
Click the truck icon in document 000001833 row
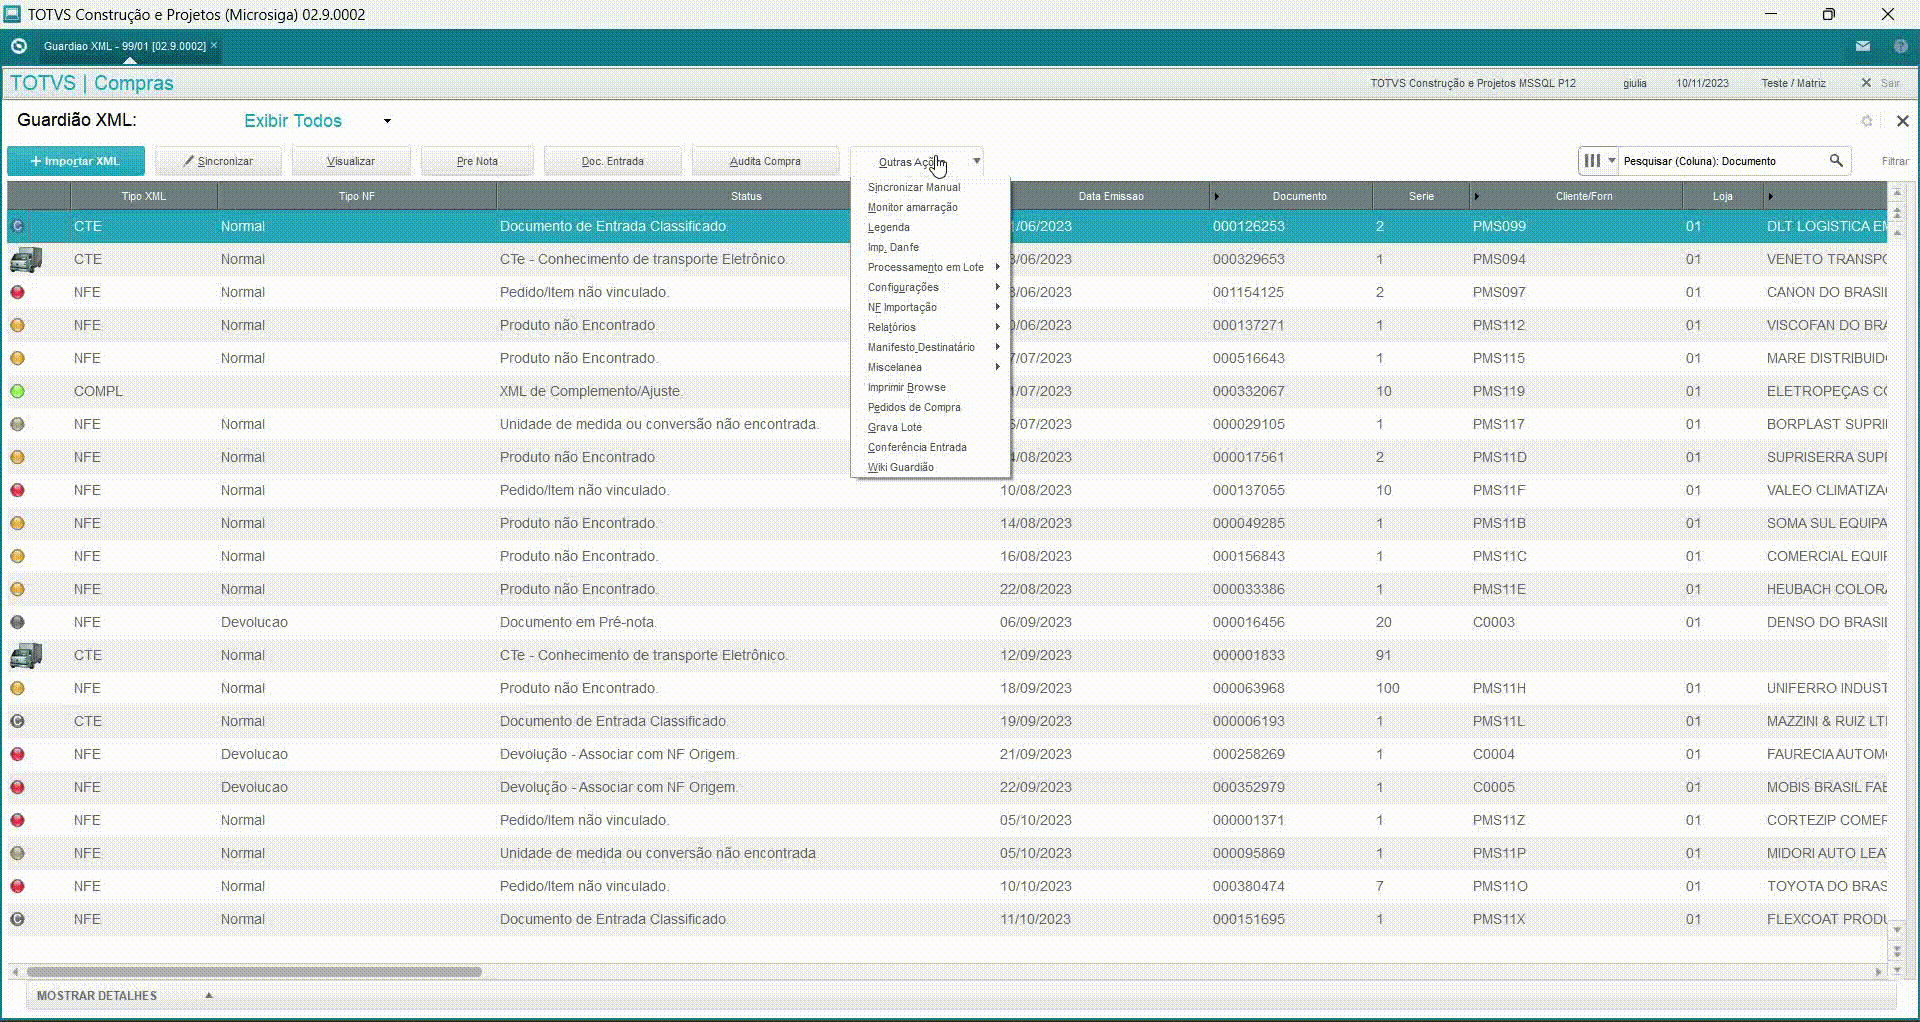tap(26, 656)
